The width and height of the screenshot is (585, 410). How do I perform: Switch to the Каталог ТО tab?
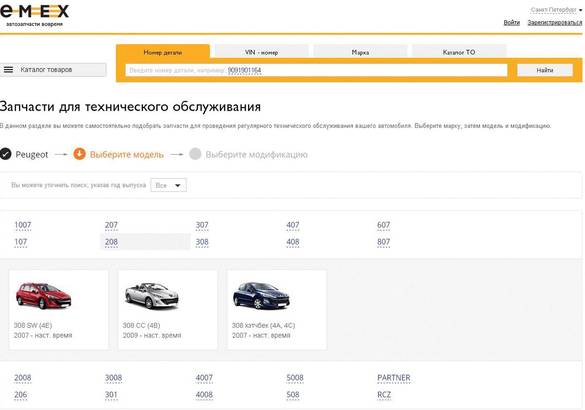pos(459,52)
